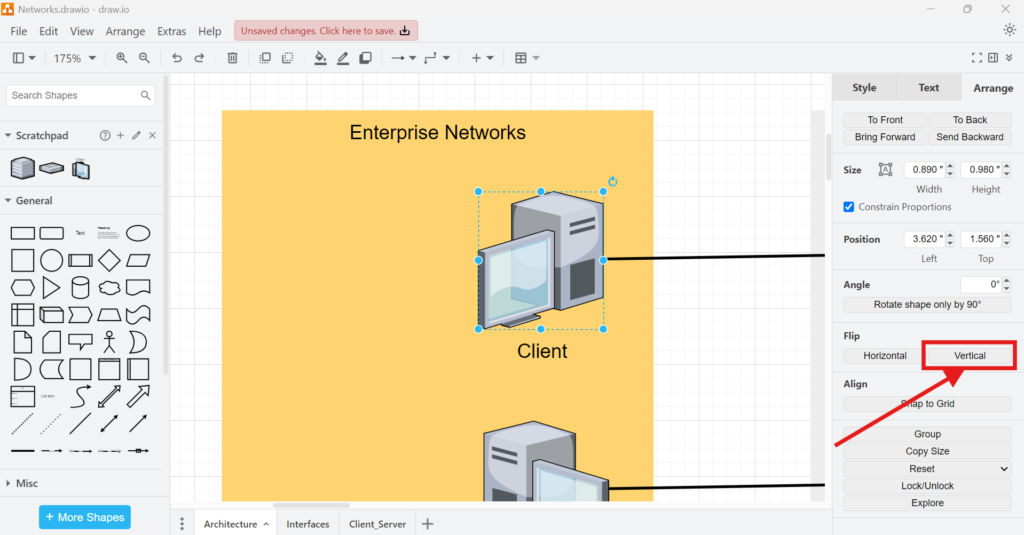Select the Cylinder shape in General
Image resolution: width=1024 pixels, height=535 pixels.
(x=80, y=287)
